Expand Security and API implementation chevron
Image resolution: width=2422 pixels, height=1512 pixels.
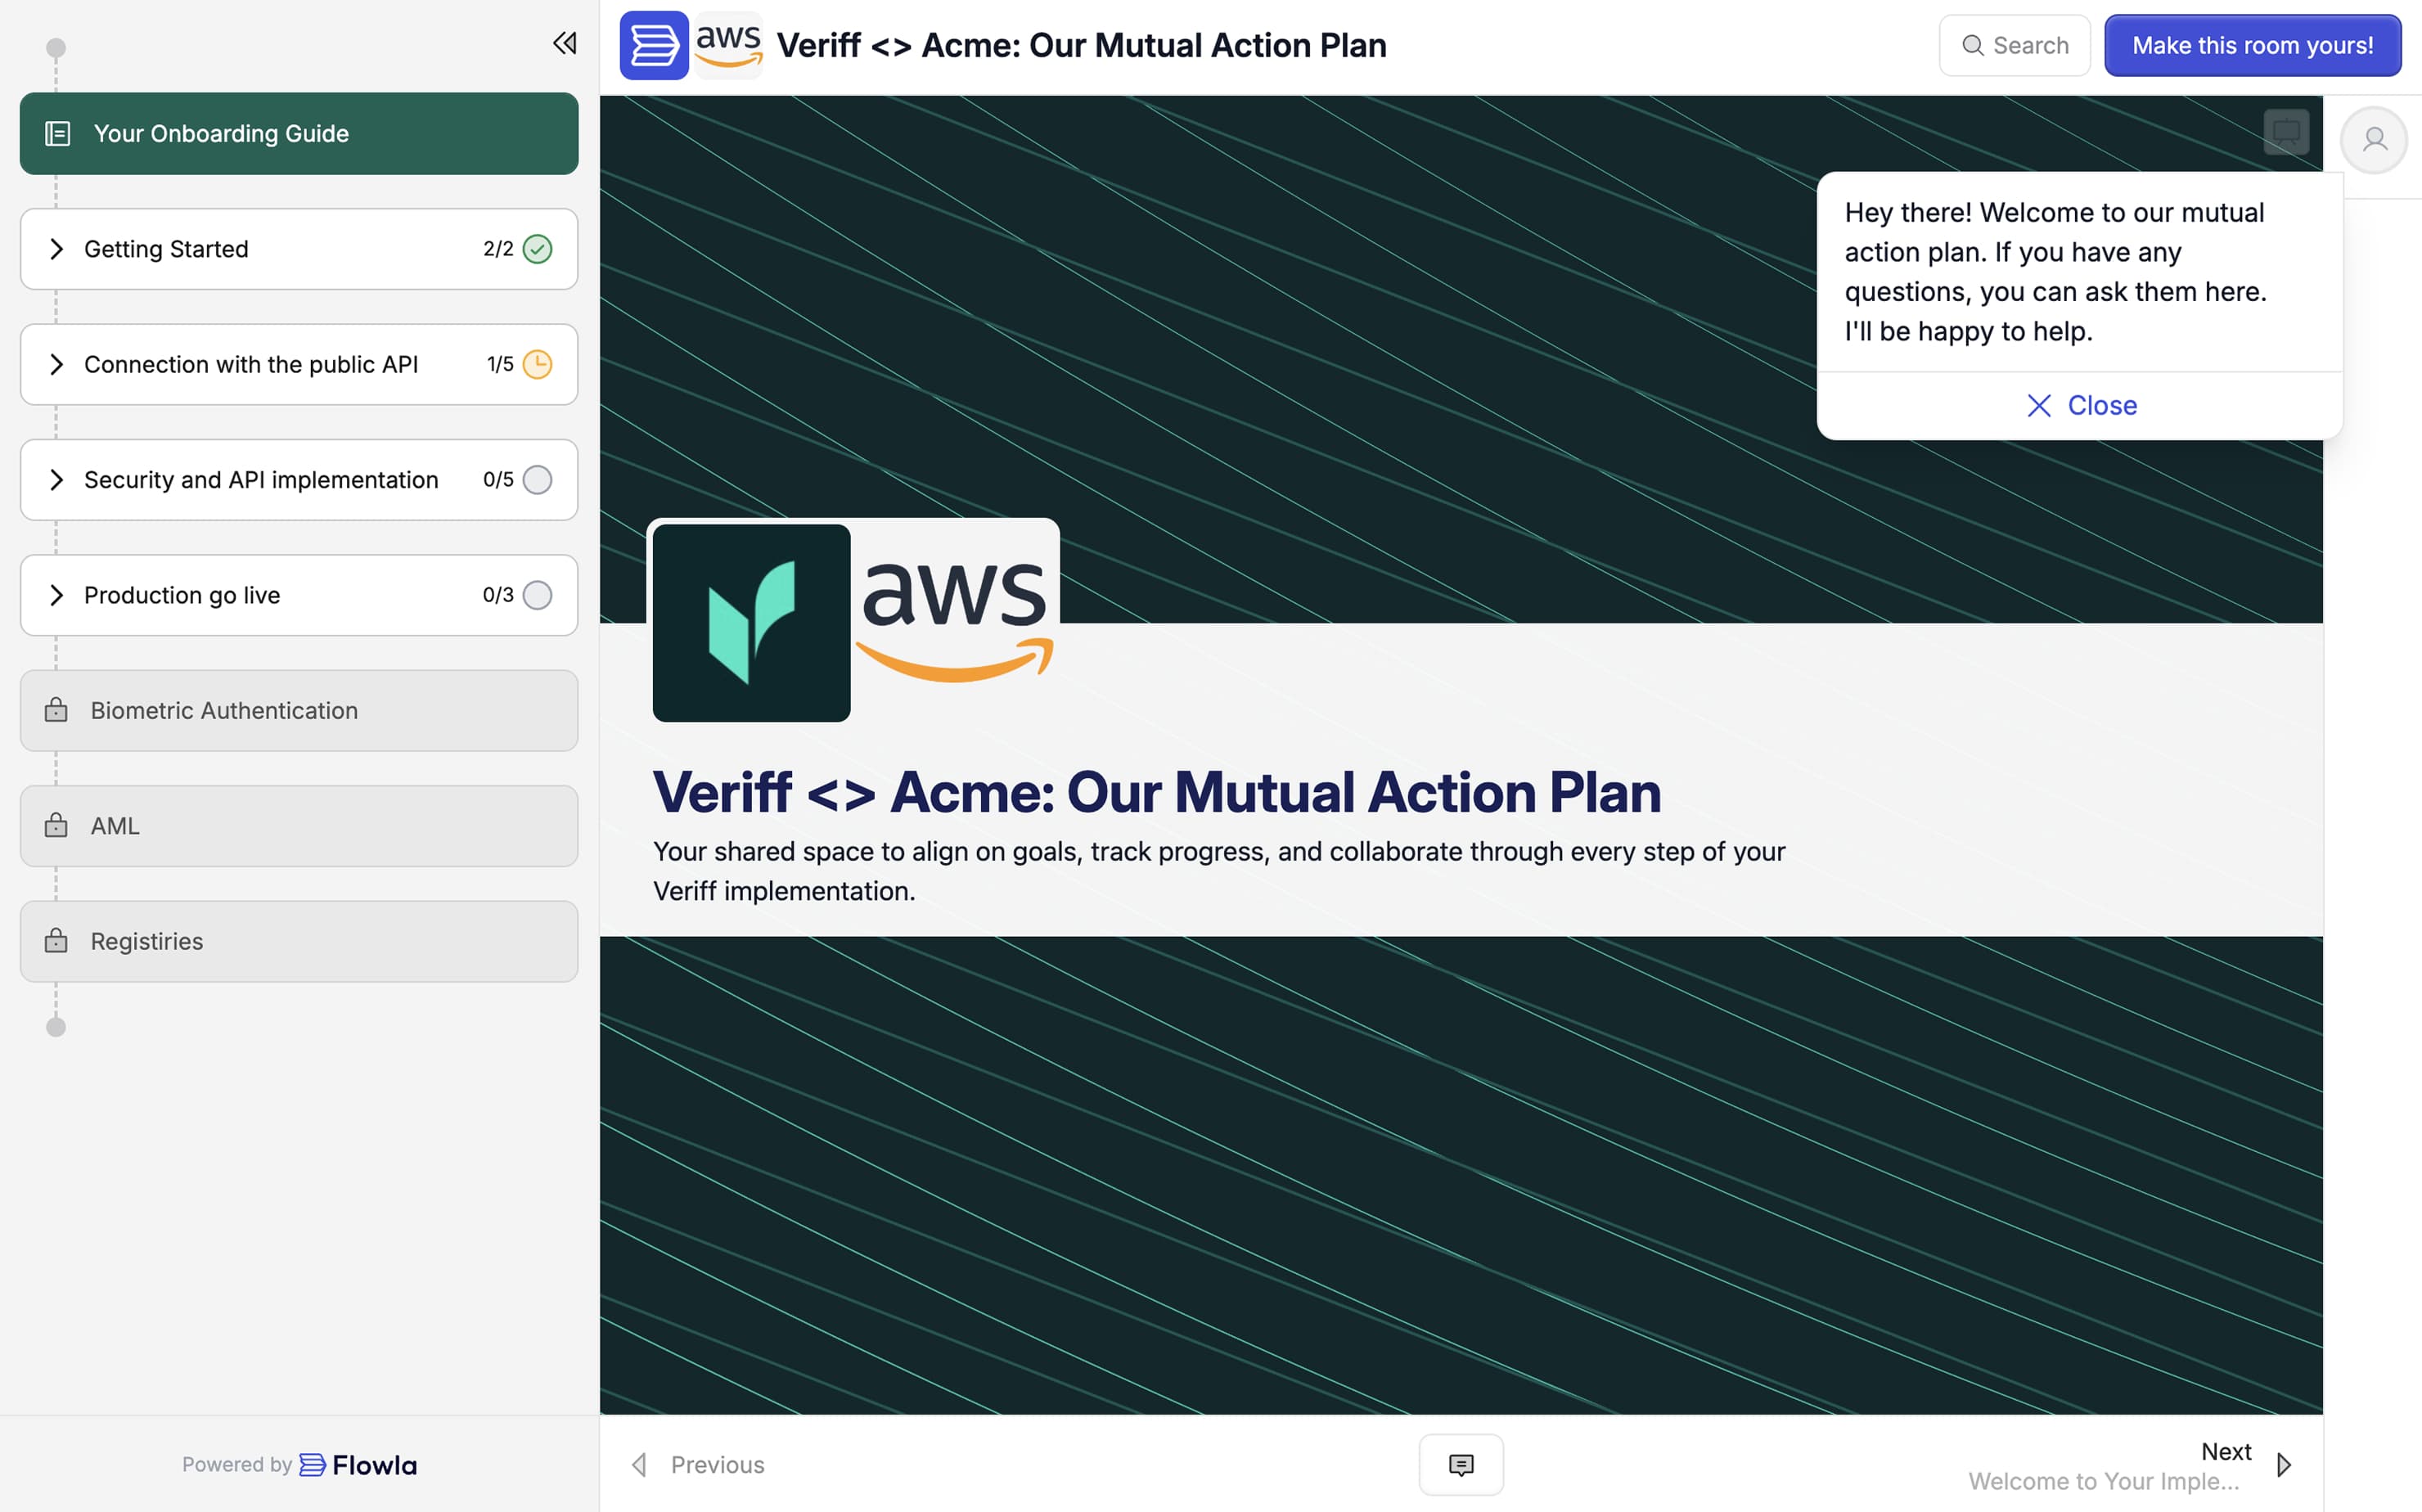[x=57, y=480]
